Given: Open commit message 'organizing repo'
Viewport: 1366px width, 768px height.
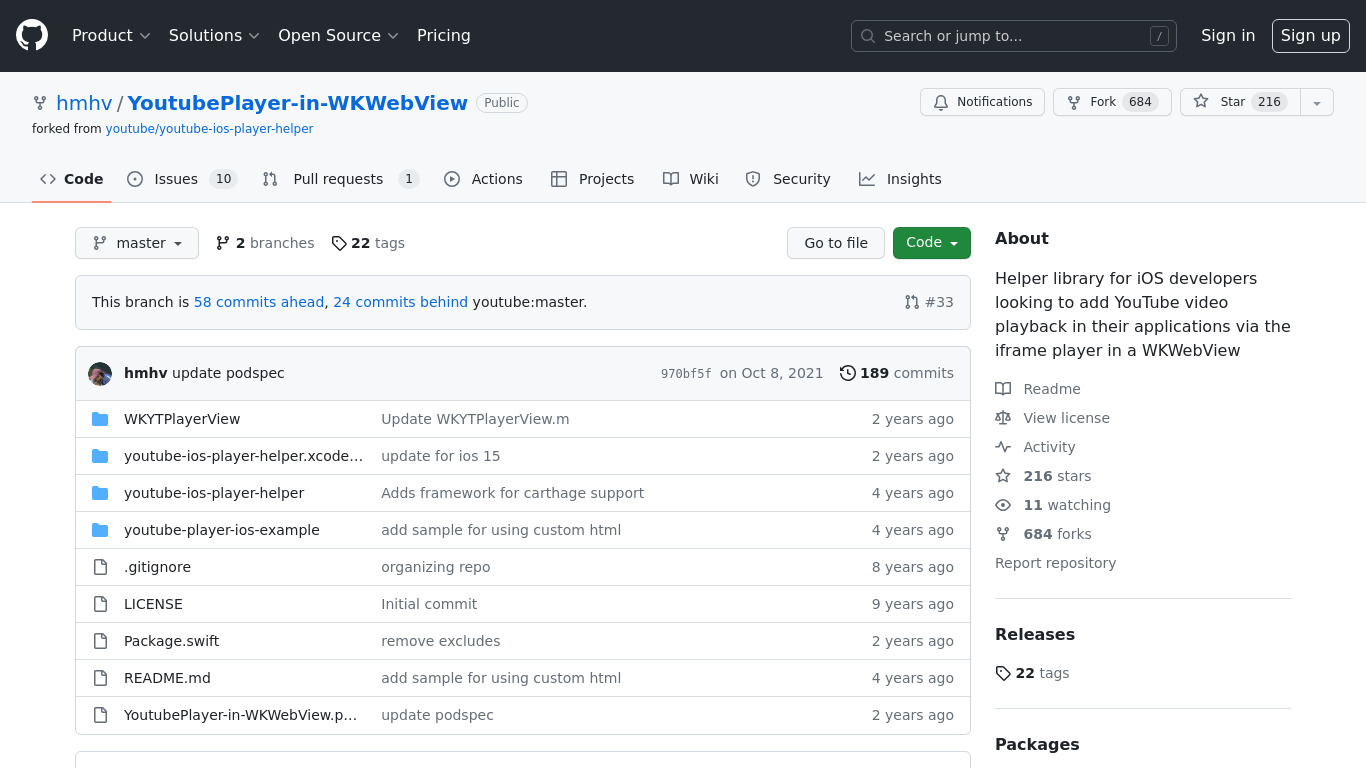Looking at the screenshot, I should (x=435, y=567).
